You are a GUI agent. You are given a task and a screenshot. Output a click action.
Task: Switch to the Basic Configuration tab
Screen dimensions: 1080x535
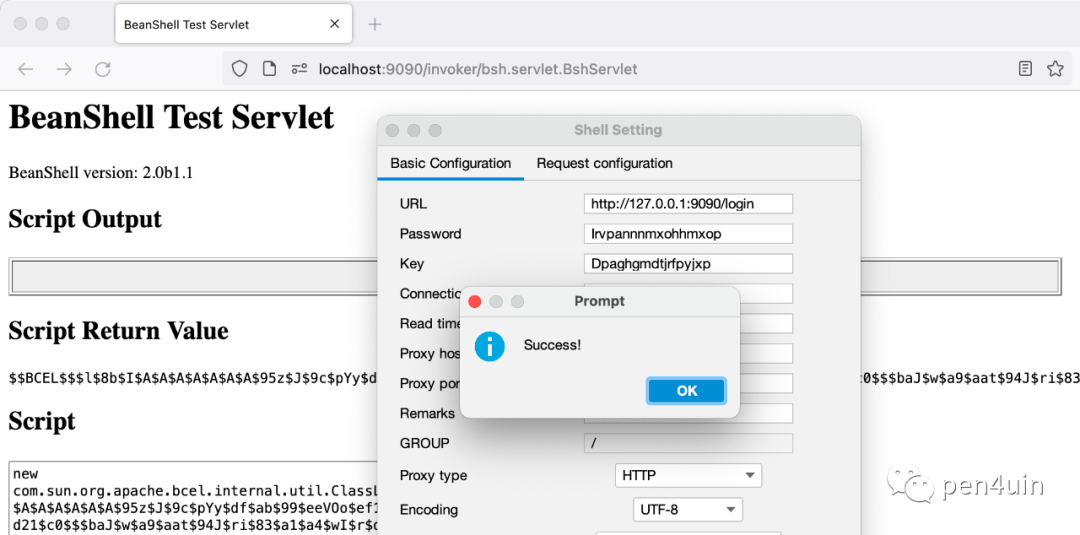(x=450, y=164)
